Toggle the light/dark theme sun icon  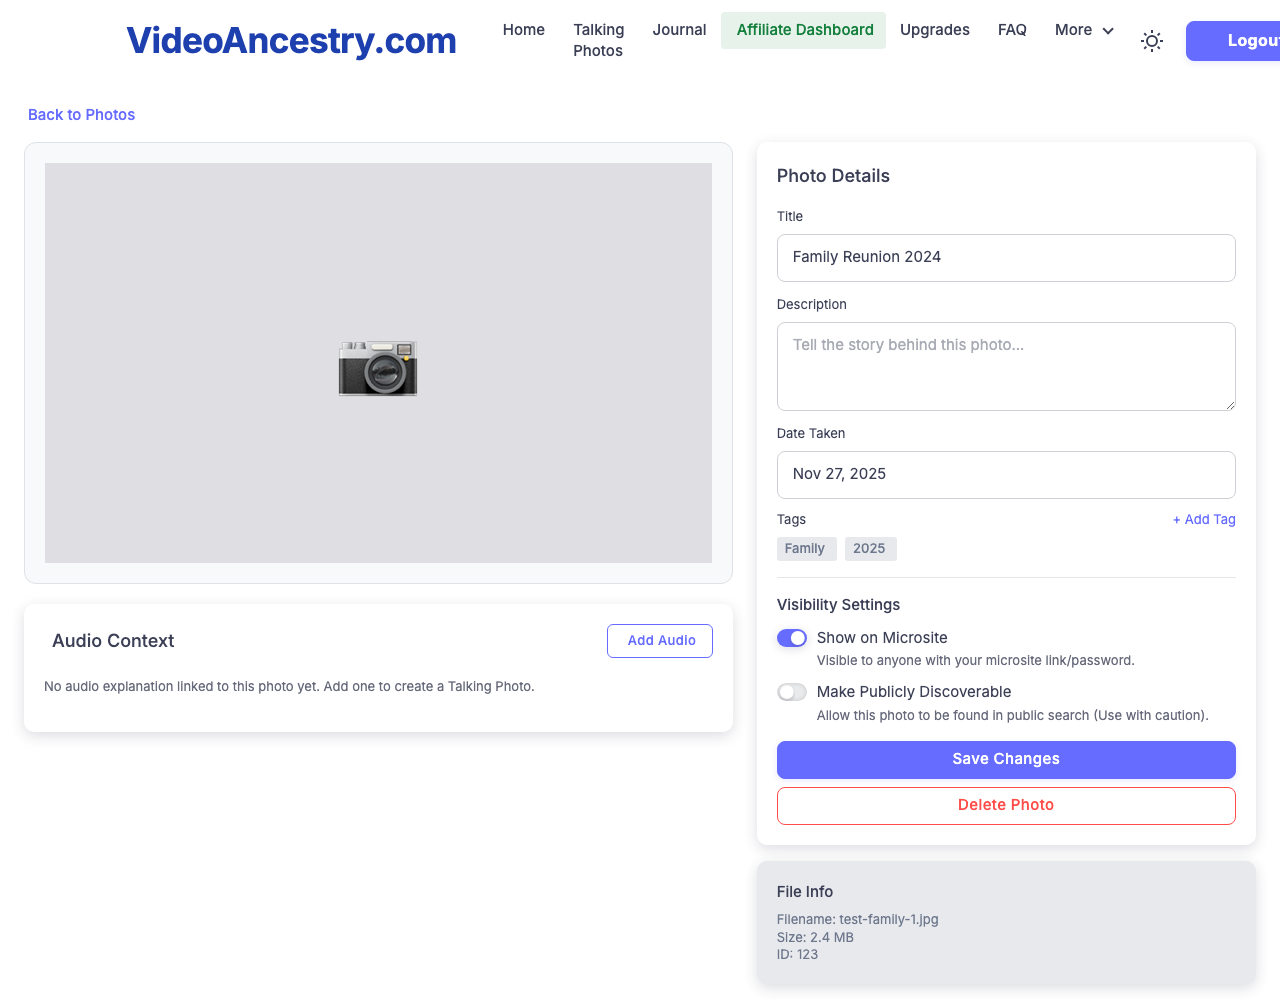[x=1152, y=41]
